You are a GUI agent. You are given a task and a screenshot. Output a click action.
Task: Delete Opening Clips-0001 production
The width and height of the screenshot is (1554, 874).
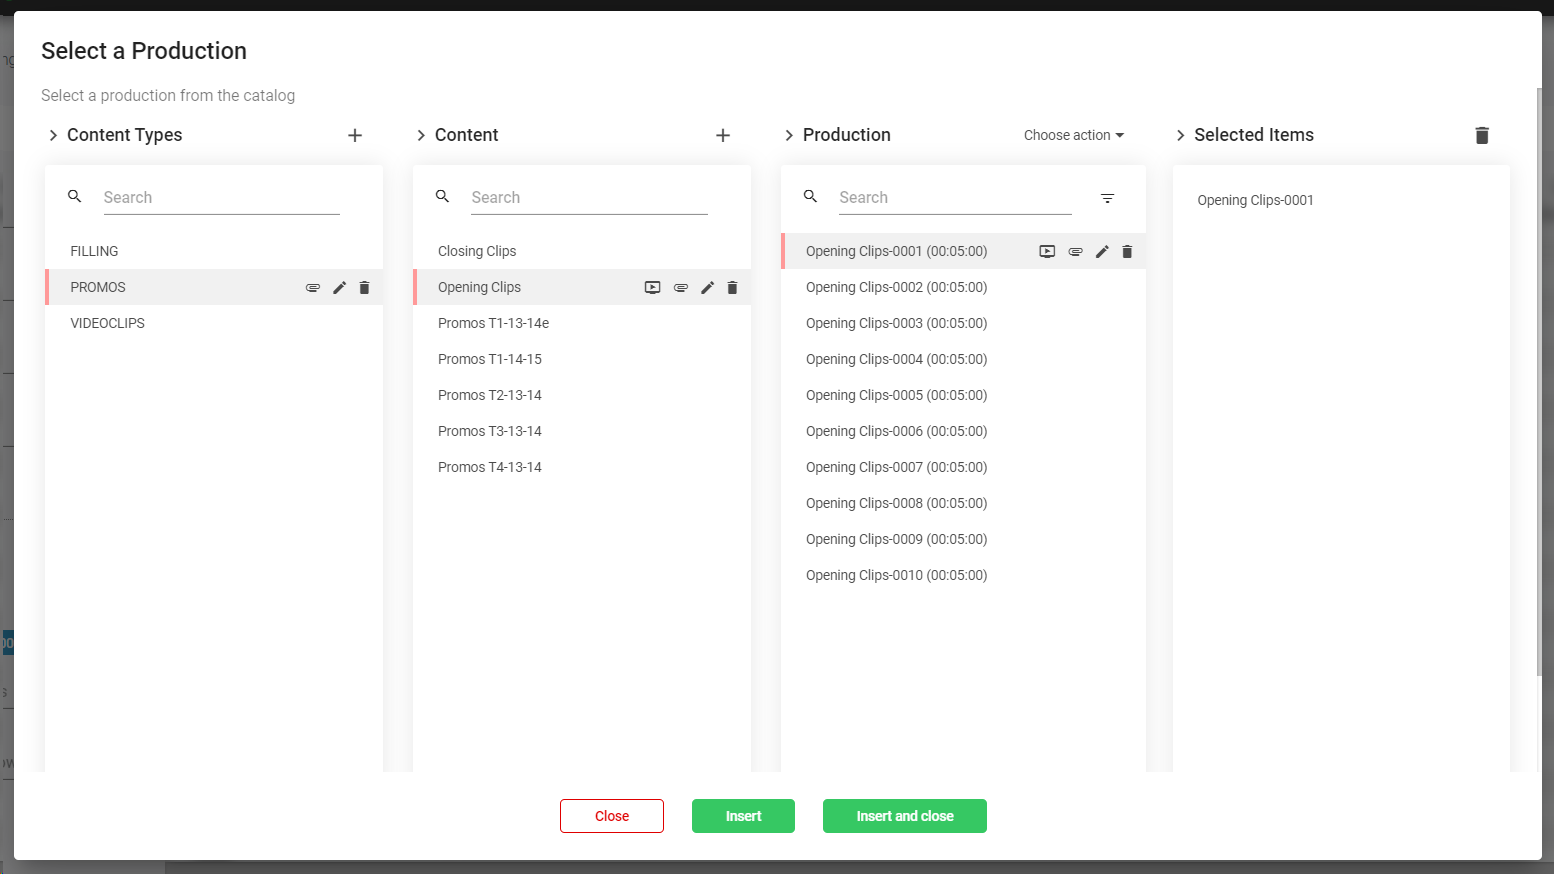1127,252
